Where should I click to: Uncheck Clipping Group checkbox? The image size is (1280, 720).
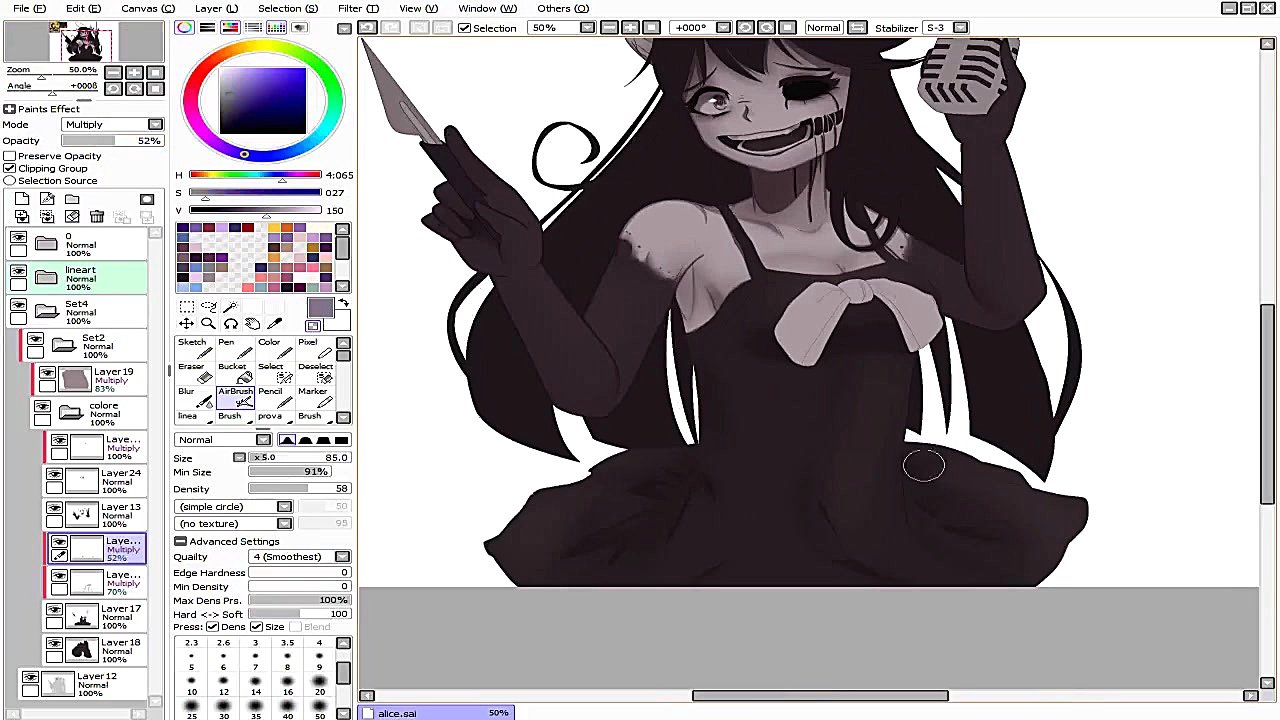tap(10, 168)
